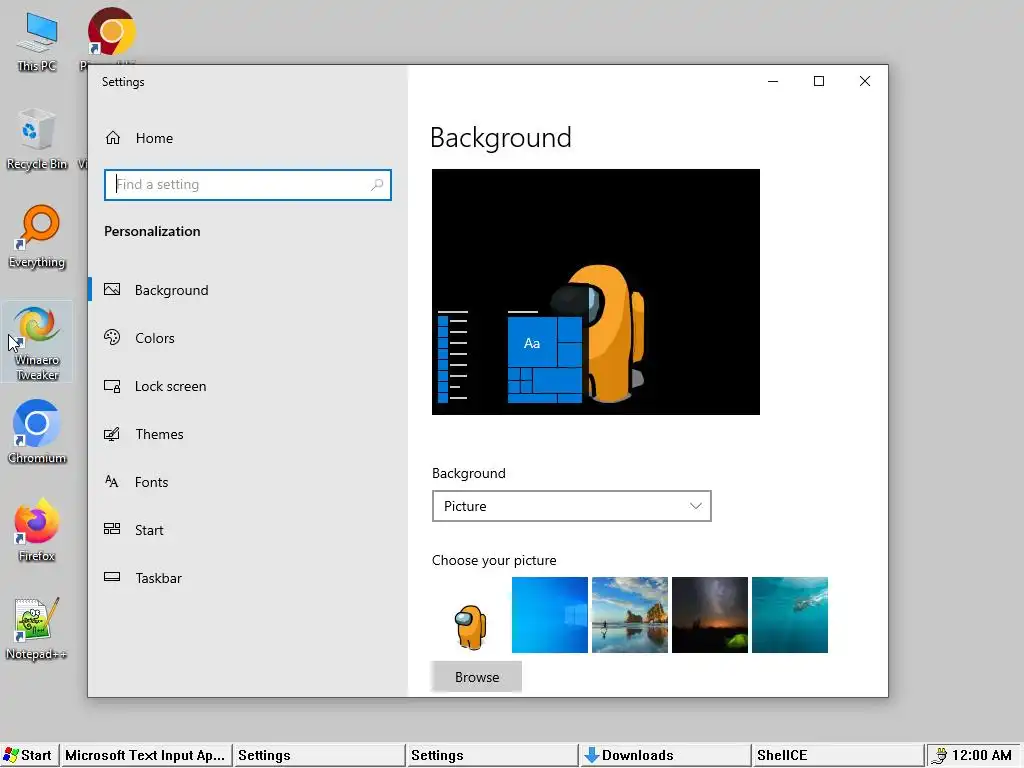The height and width of the screenshot is (768, 1024).
Task: Switch to the second Settings taskbar button
Action: coord(492,756)
